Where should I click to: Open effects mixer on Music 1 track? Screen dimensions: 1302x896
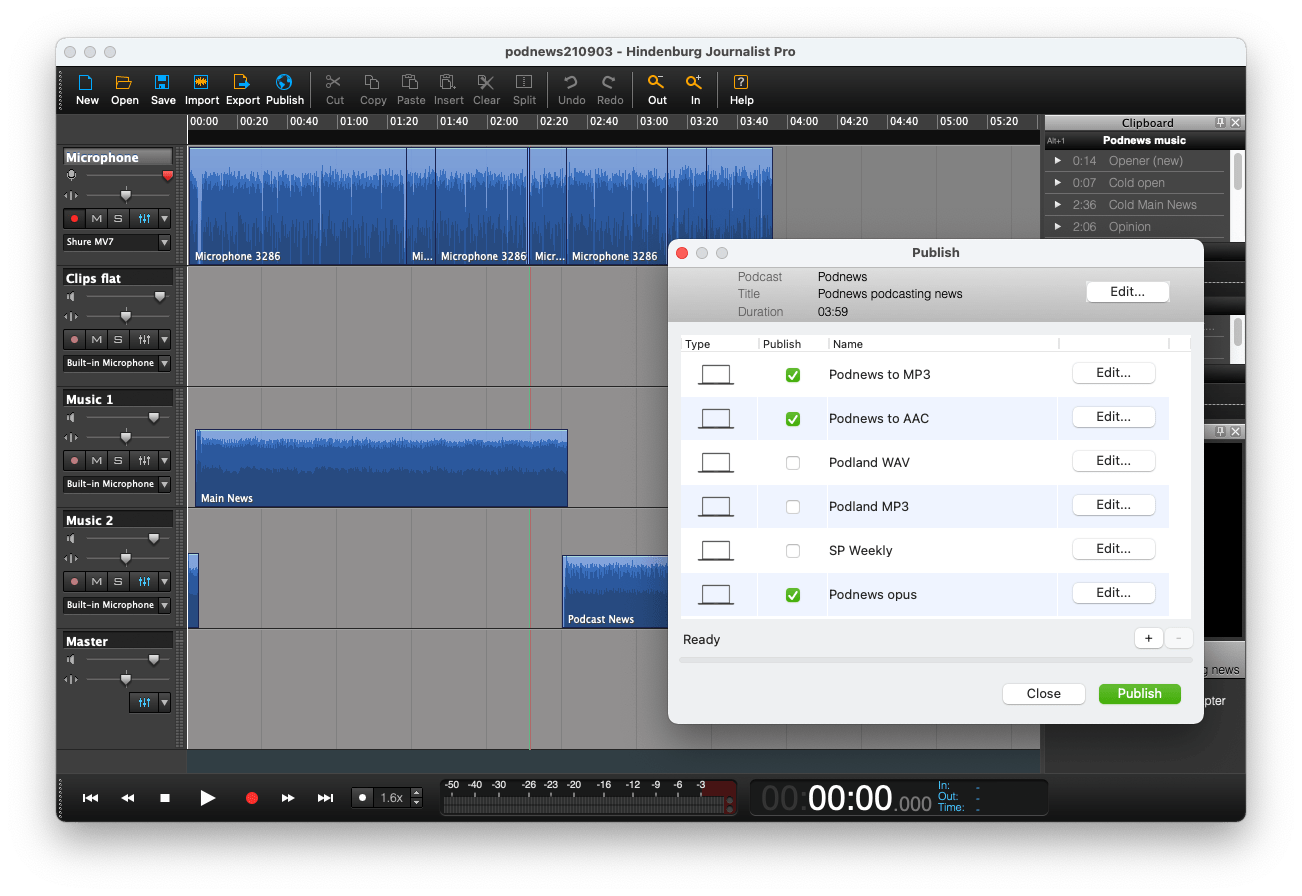coord(144,460)
